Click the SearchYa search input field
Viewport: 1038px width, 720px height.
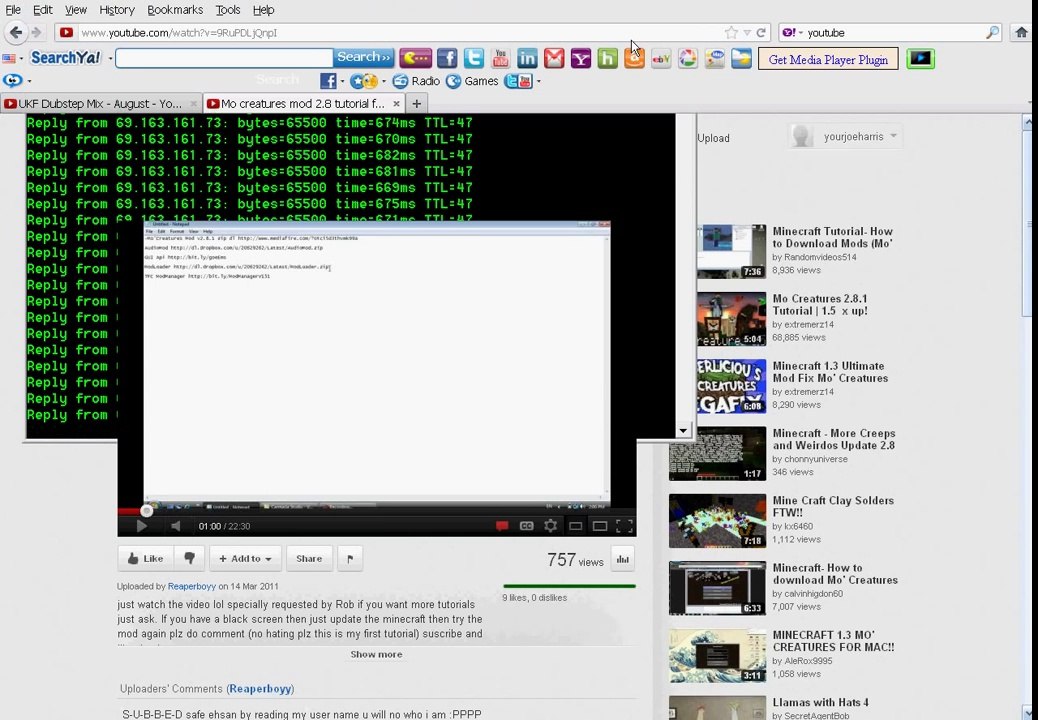click(x=224, y=58)
